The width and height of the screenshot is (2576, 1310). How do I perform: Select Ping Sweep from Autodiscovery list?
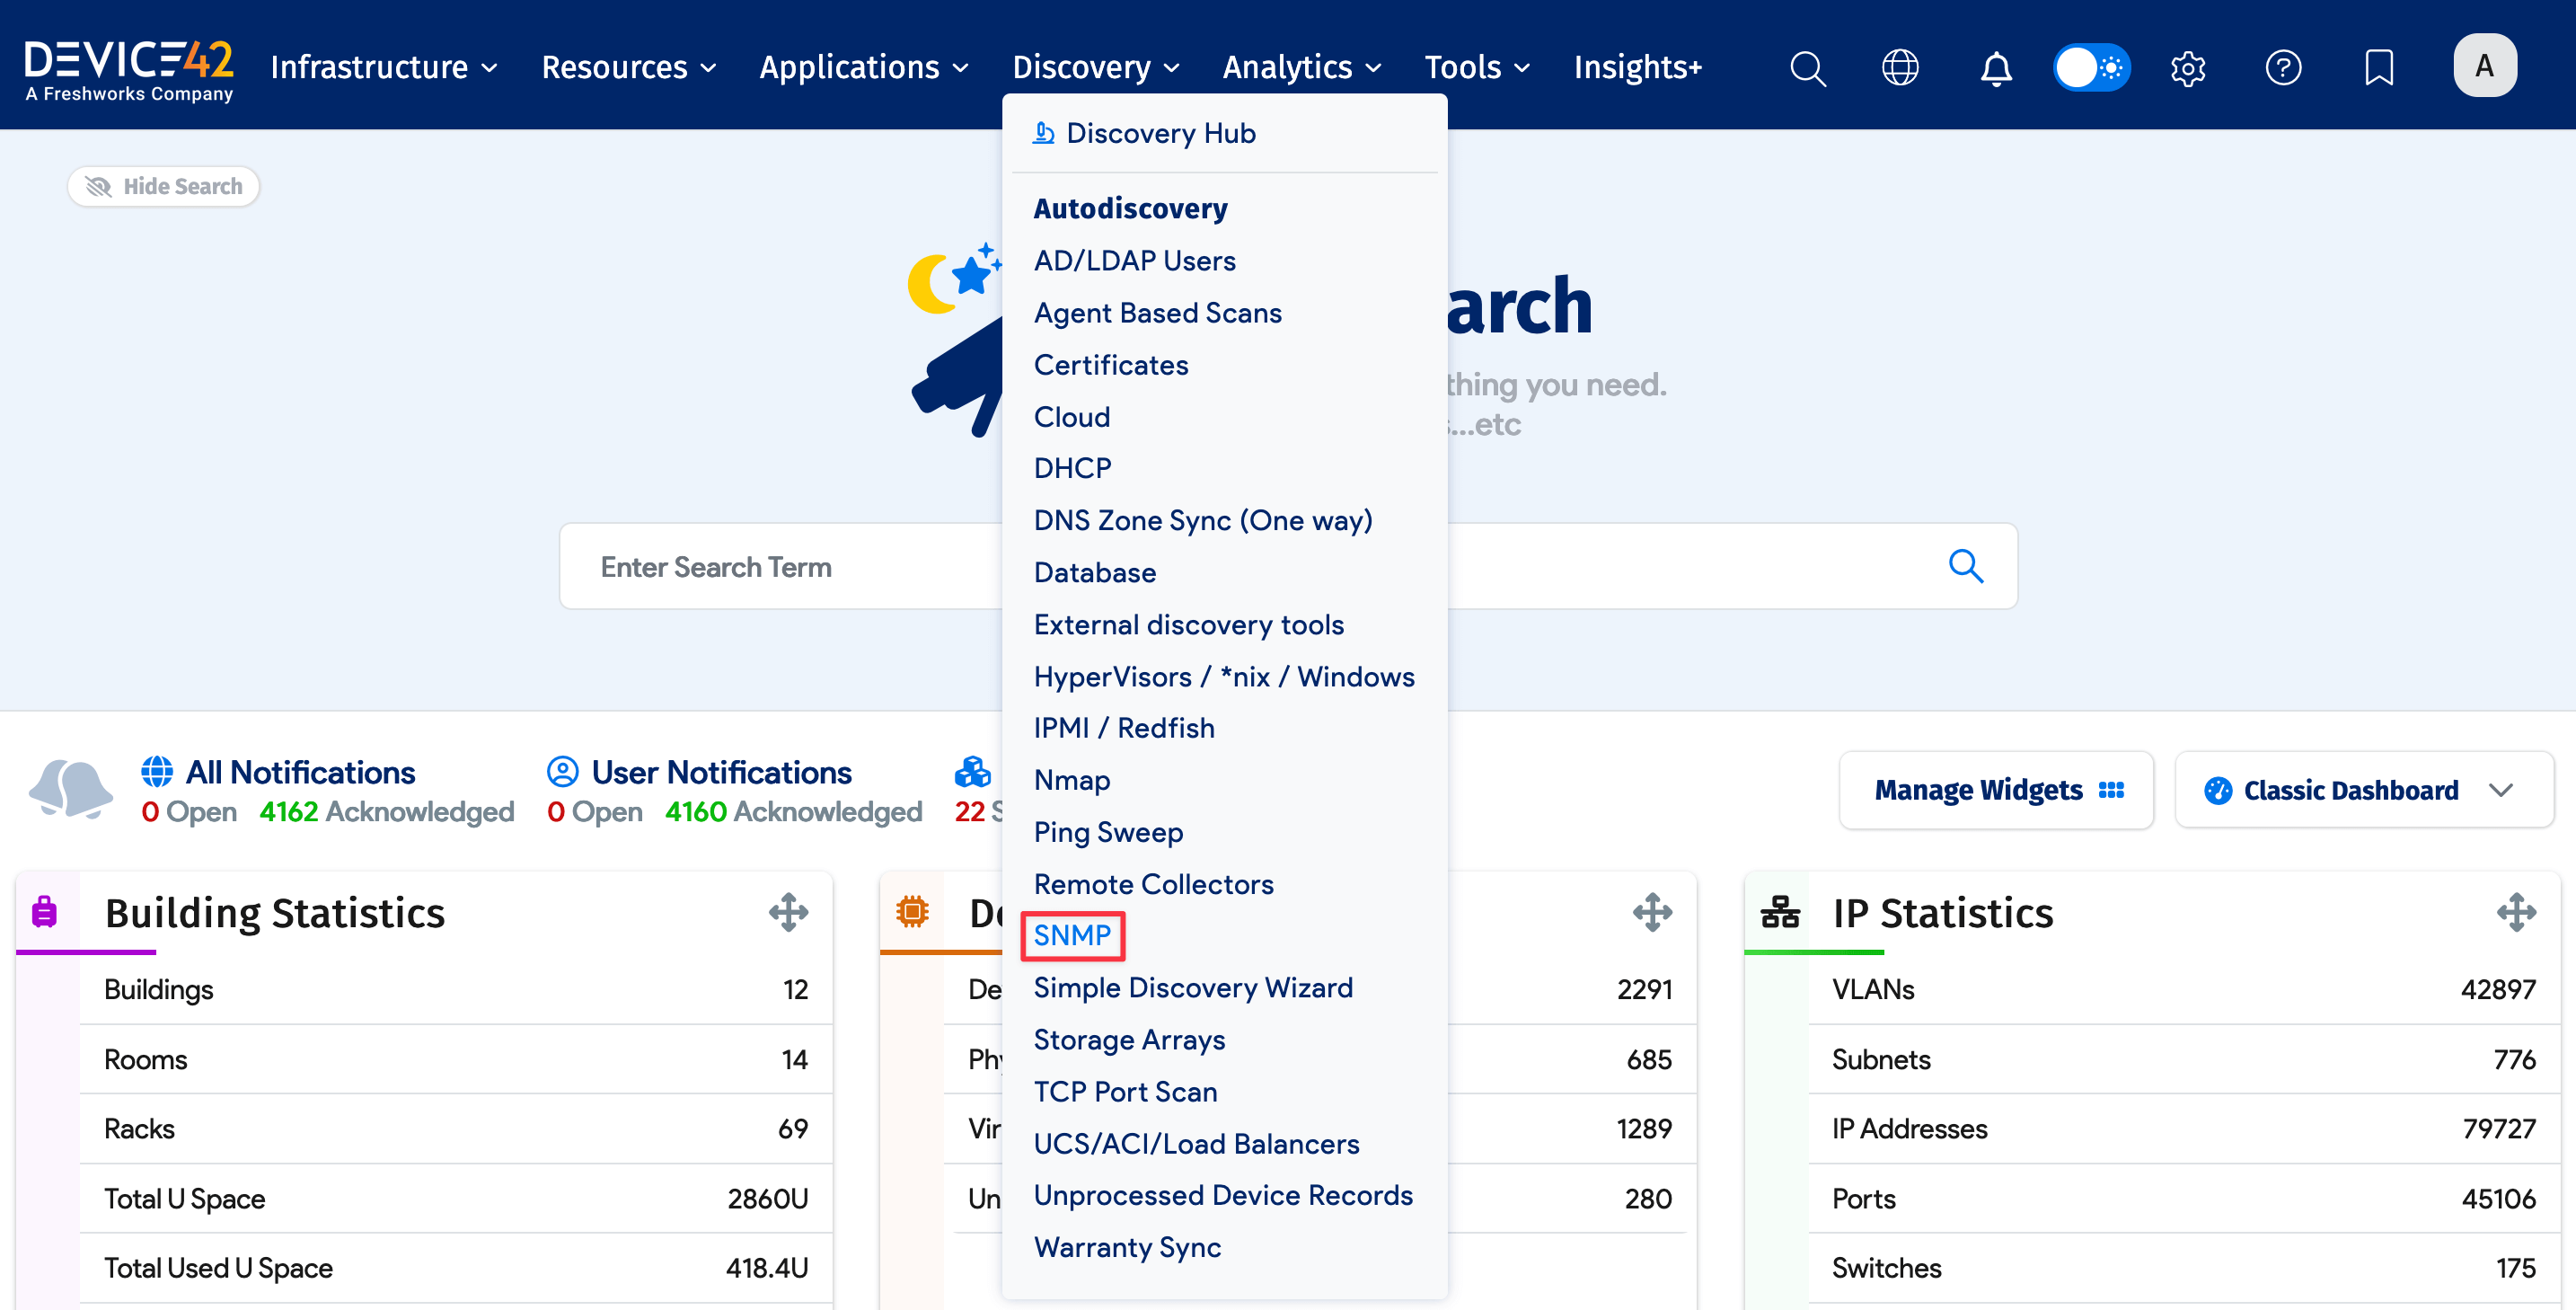[x=1108, y=832]
